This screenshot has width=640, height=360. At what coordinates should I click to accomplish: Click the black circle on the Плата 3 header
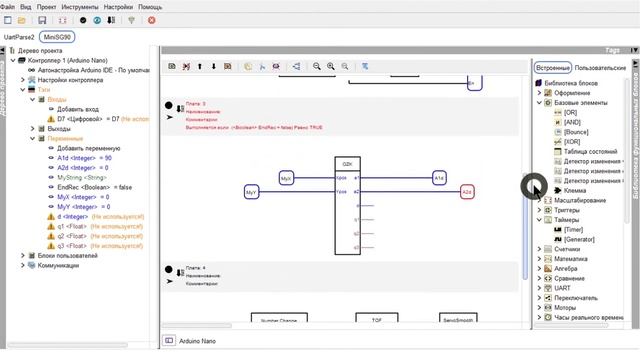(x=169, y=105)
